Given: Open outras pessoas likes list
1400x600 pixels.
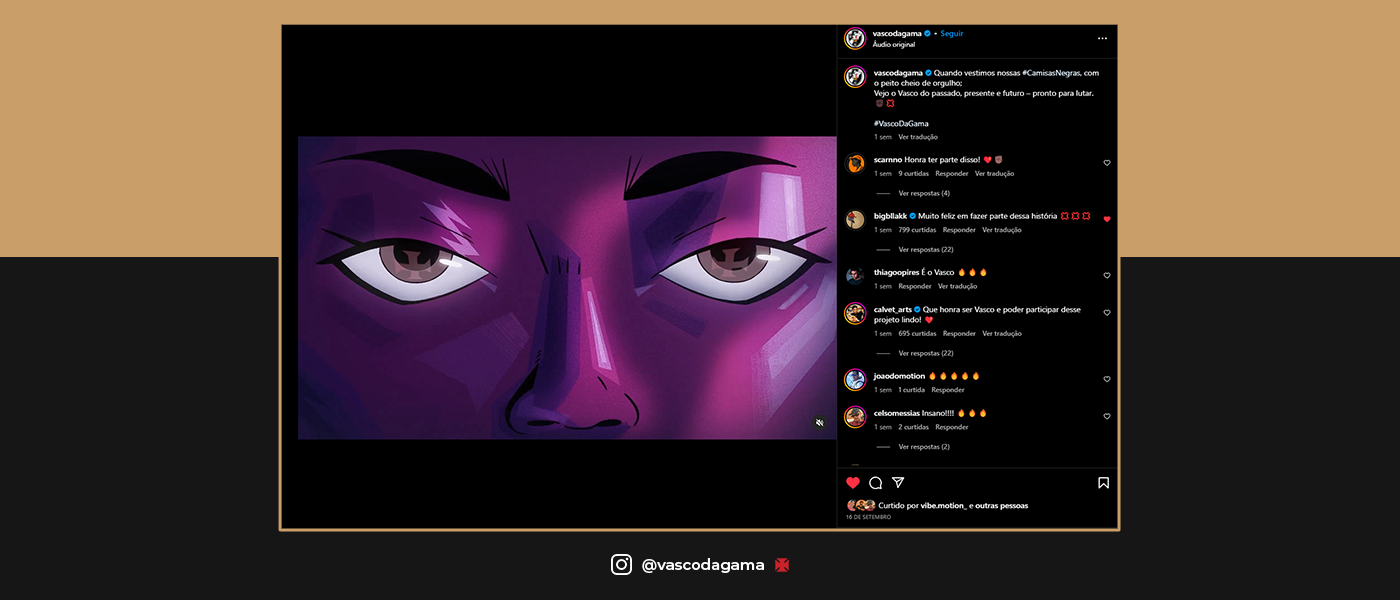Looking at the screenshot, I should click(x=1001, y=506).
